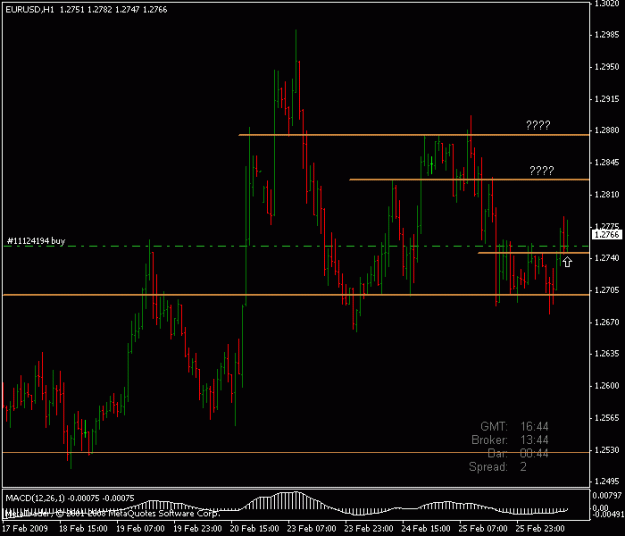Click the 17 Feb 2009 date label
The height and width of the screenshot is (536, 625).
[x=25, y=528]
